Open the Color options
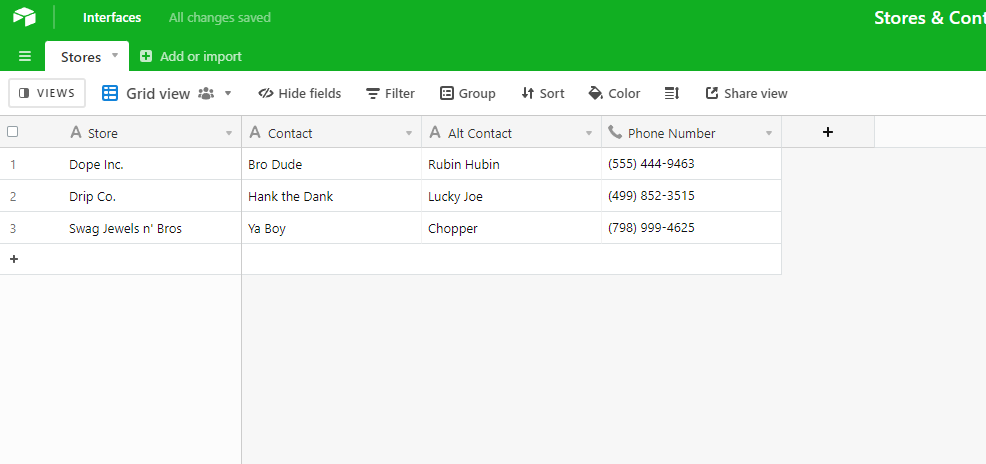Viewport: 986px width, 464px height. coord(614,93)
